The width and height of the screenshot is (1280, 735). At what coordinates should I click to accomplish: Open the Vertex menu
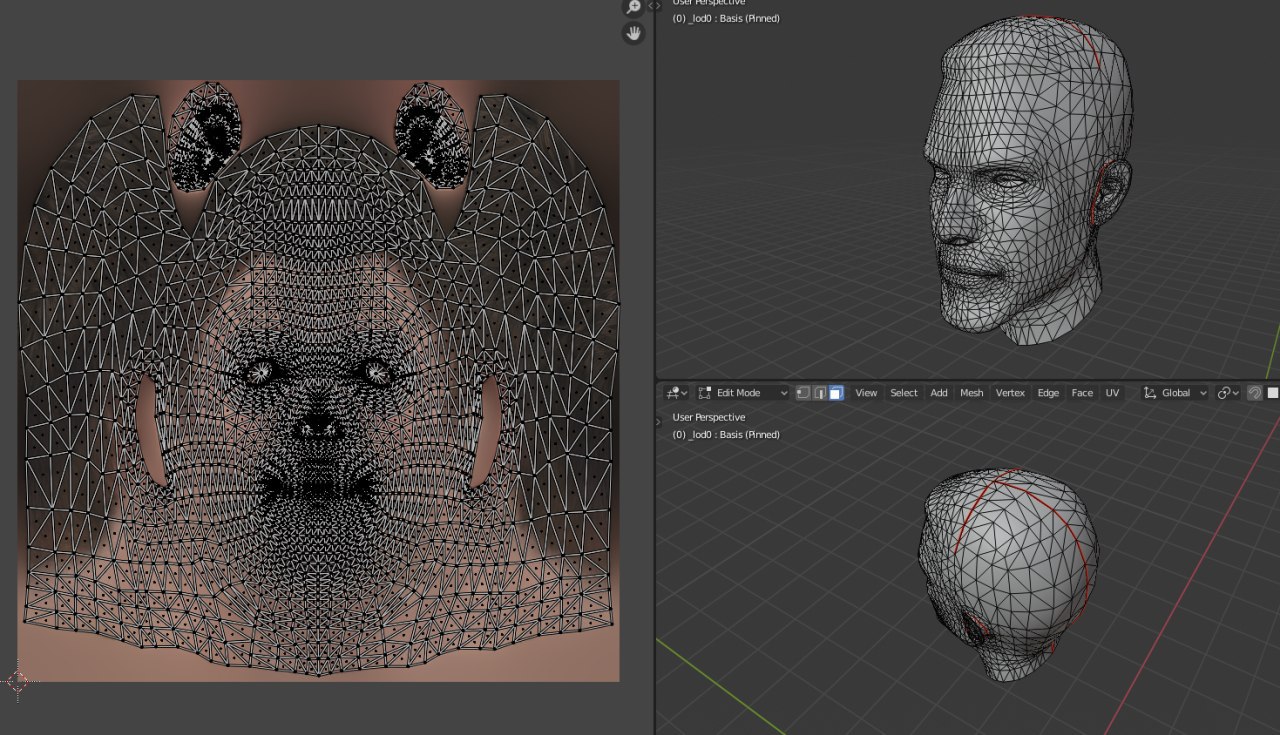click(1010, 393)
